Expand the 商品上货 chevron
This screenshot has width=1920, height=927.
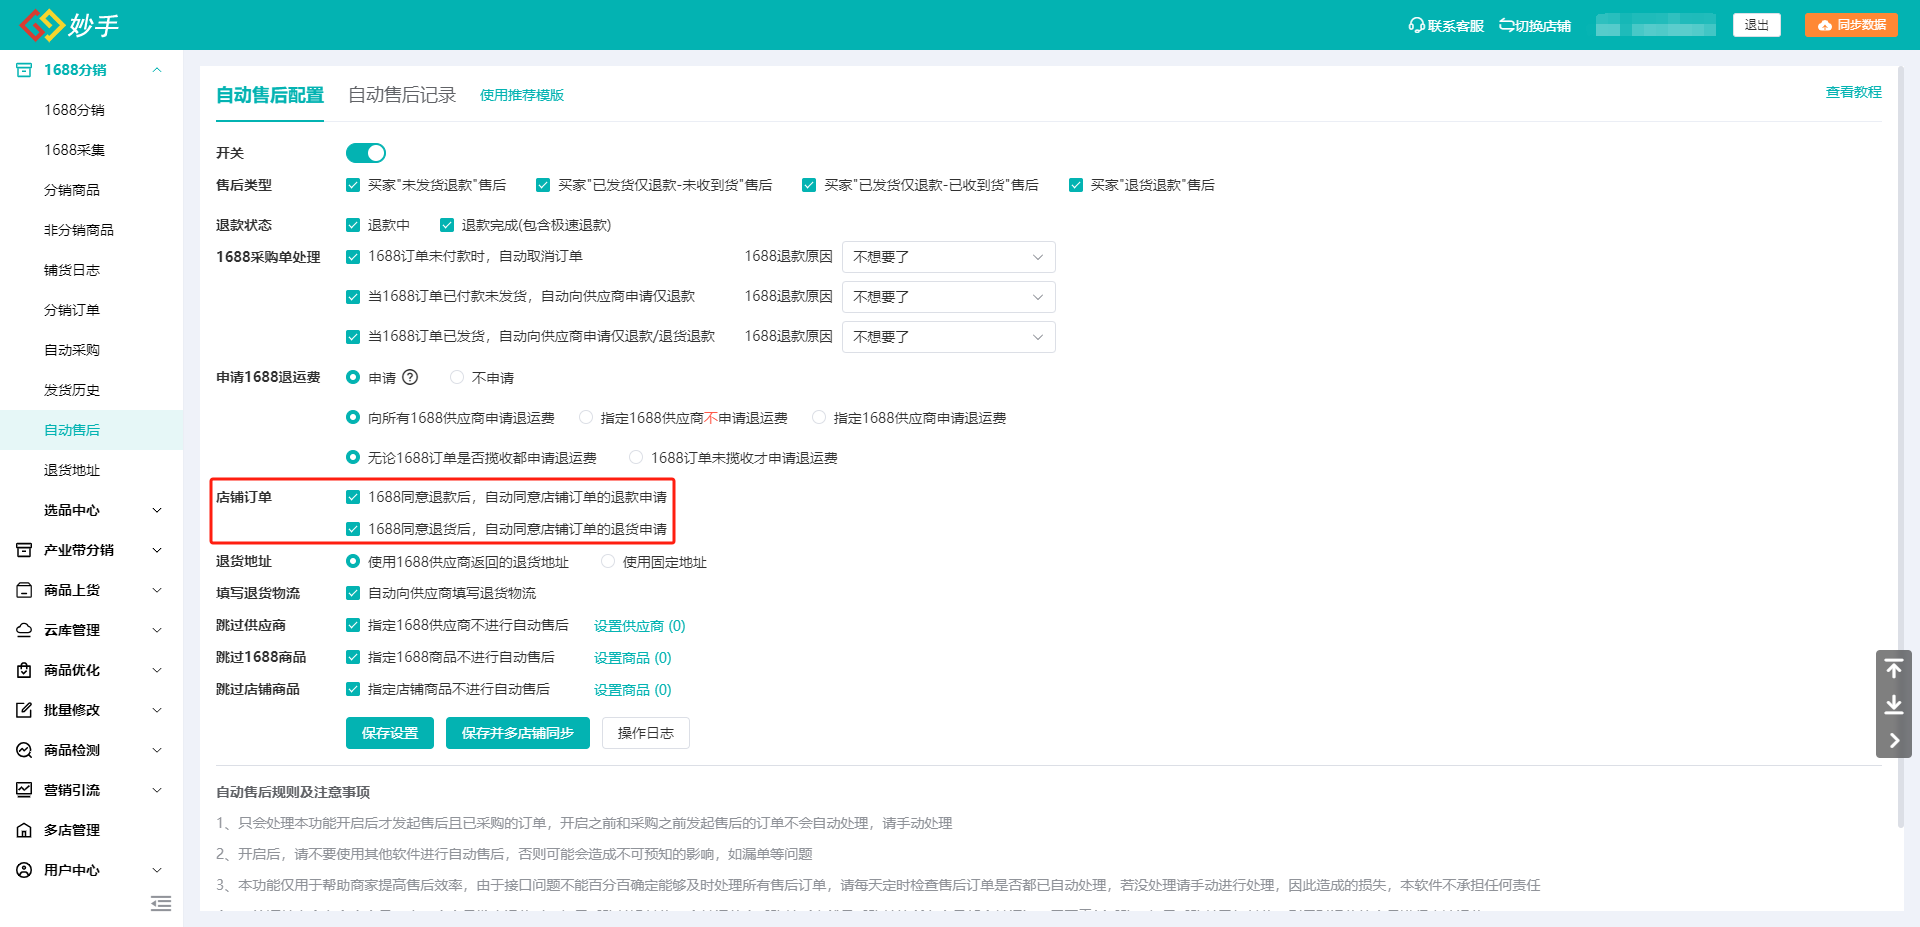click(157, 590)
